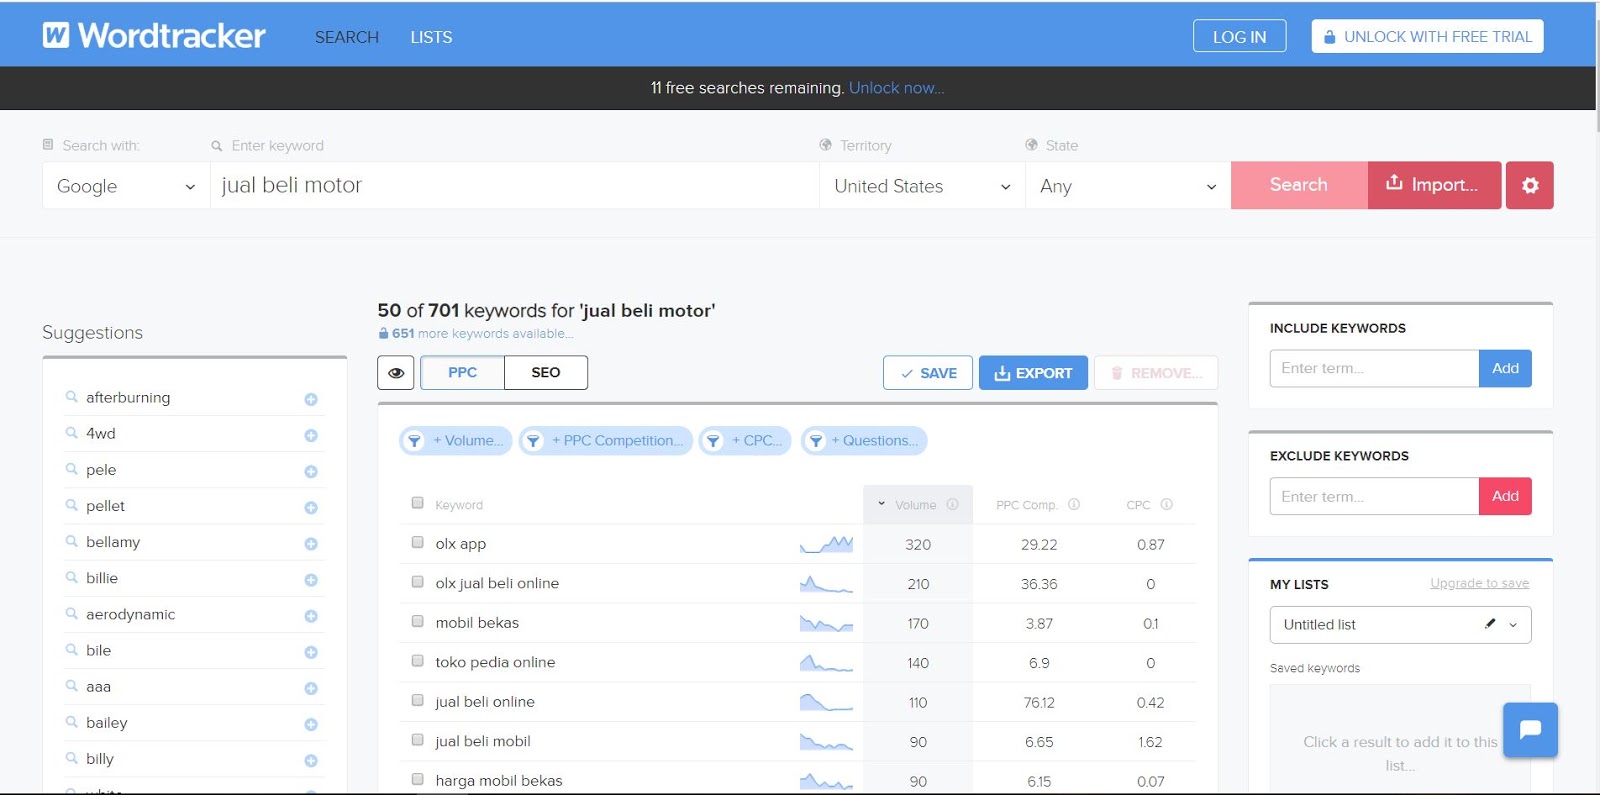Image resolution: width=1600 pixels, height=795 pixels.
Task: Add bellamy suggestion with plus icon
Action: [x=311, y=544]
